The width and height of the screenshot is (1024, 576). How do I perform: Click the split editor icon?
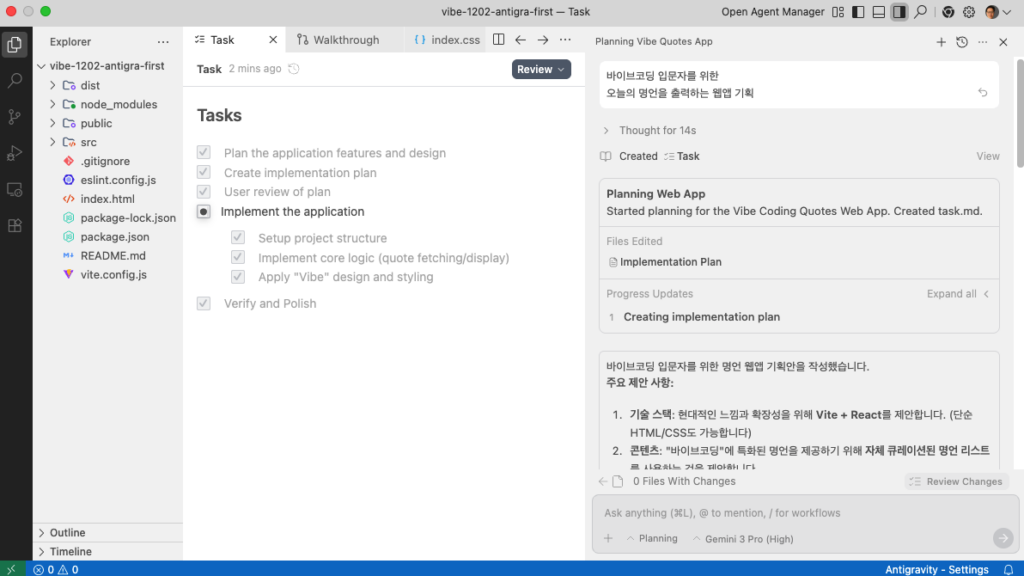tap(498, 40)
